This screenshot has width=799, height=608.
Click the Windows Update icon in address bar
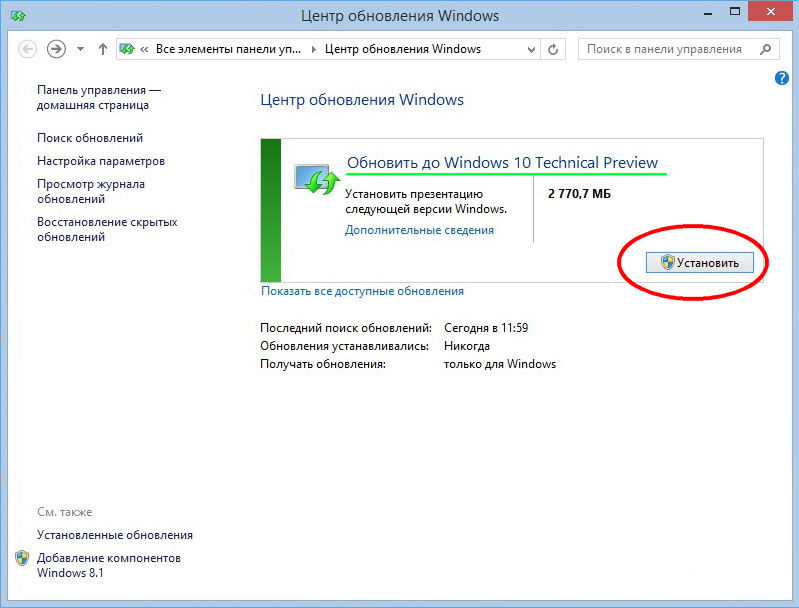pos(127,49)
